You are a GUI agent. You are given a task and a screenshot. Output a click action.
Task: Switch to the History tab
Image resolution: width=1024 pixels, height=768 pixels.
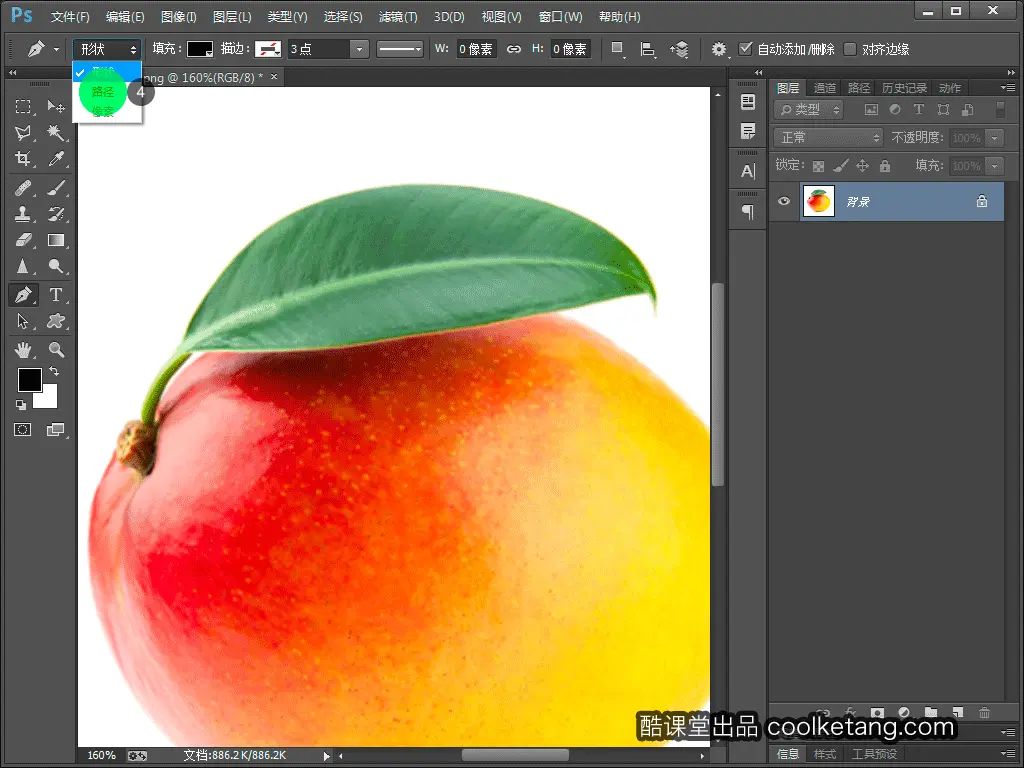click(904, 88)
